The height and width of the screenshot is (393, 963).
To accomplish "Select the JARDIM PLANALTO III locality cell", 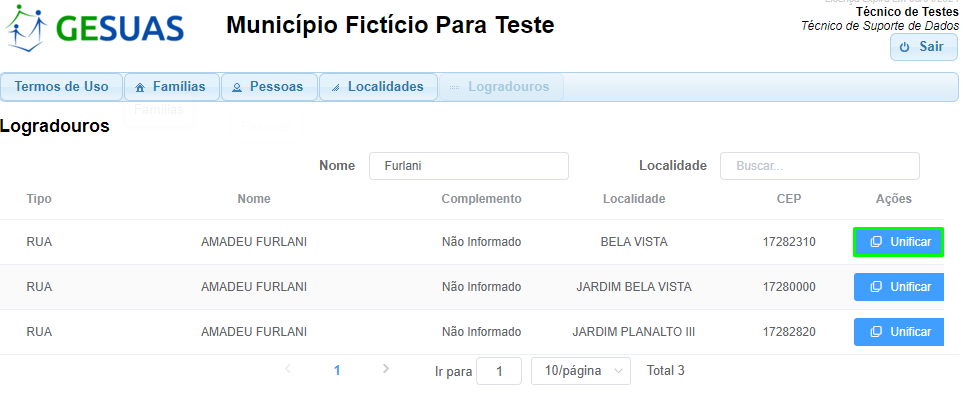I will pos(634,332).
